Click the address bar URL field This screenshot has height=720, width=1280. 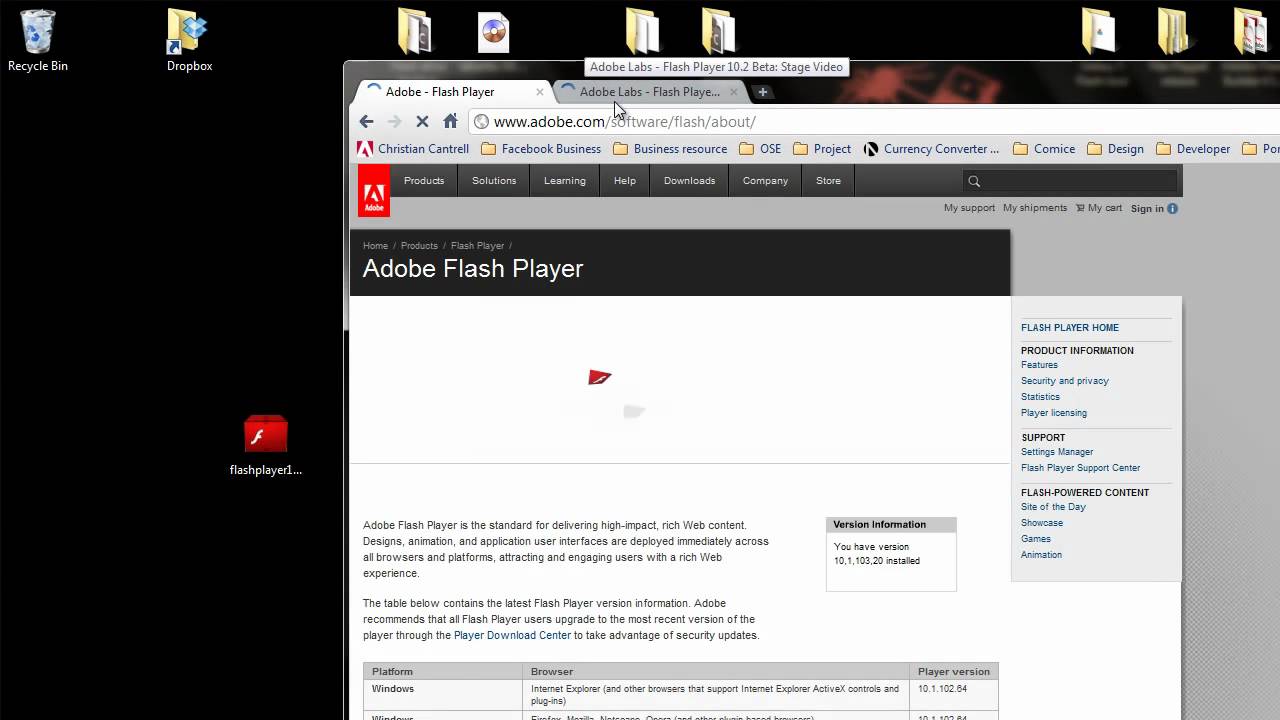[875, 121]
